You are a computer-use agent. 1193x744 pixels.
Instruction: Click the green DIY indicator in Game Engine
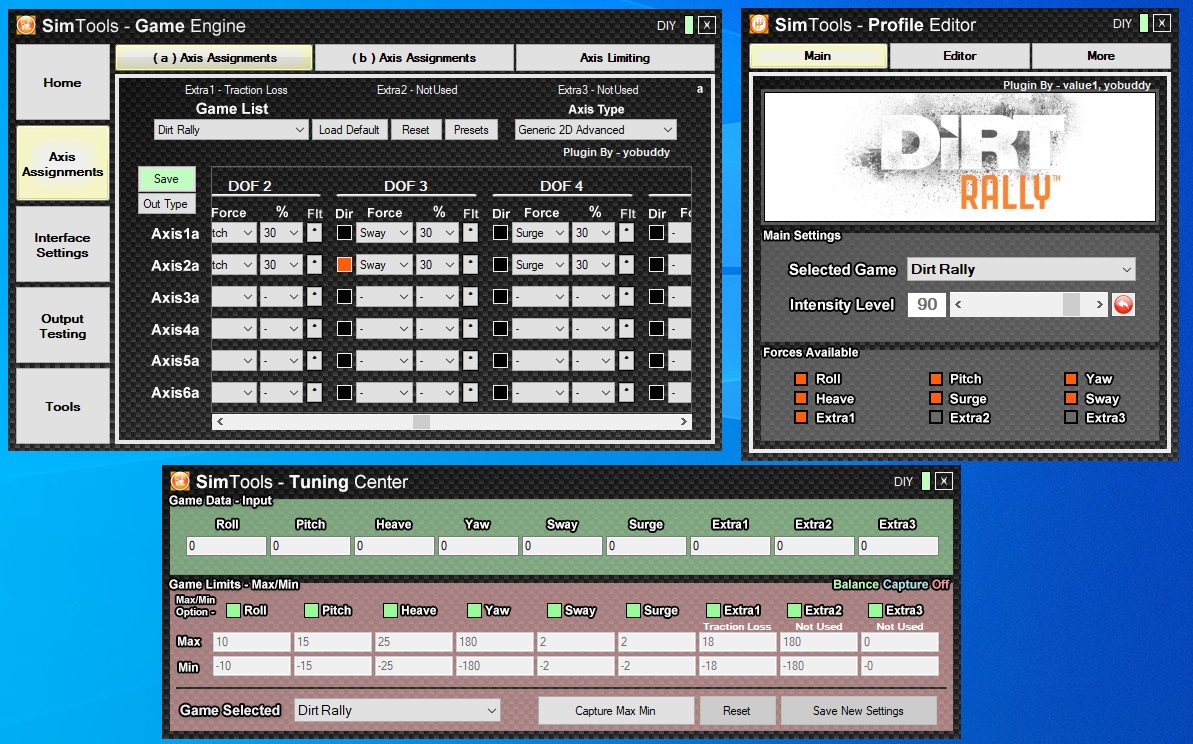click(x=689, y=25)
